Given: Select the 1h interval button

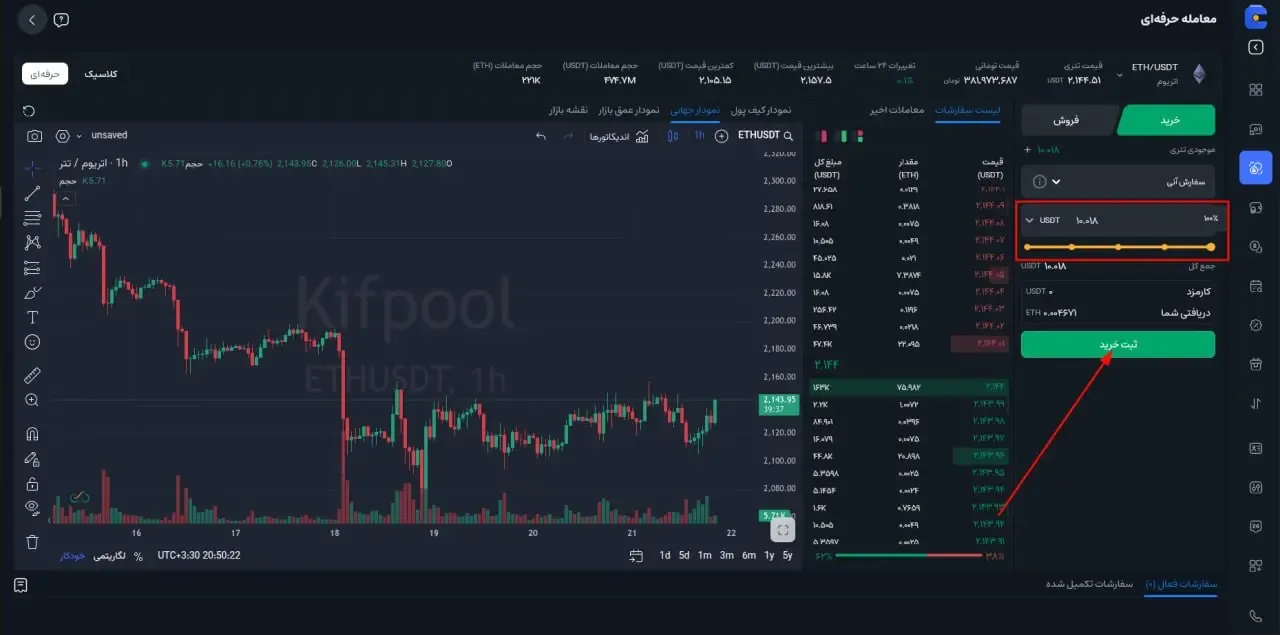Looking at the screenshot, I should pos(699,136).
